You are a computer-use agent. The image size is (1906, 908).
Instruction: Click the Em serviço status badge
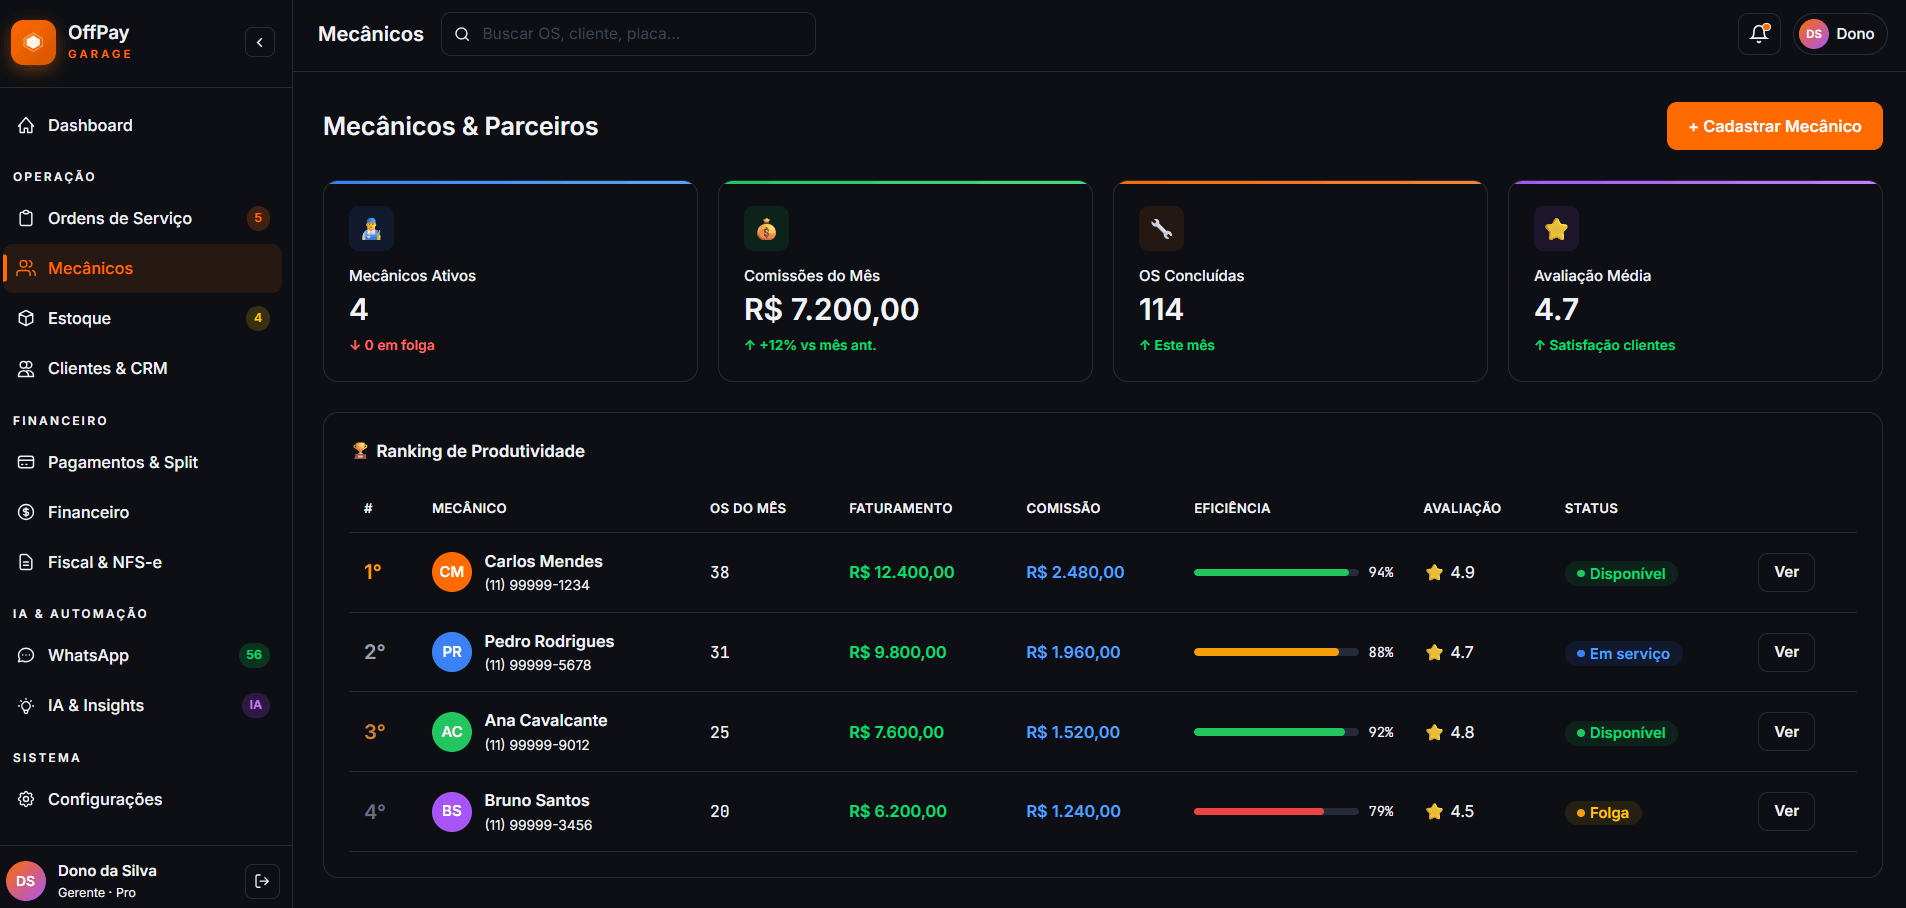point(1623,653)
